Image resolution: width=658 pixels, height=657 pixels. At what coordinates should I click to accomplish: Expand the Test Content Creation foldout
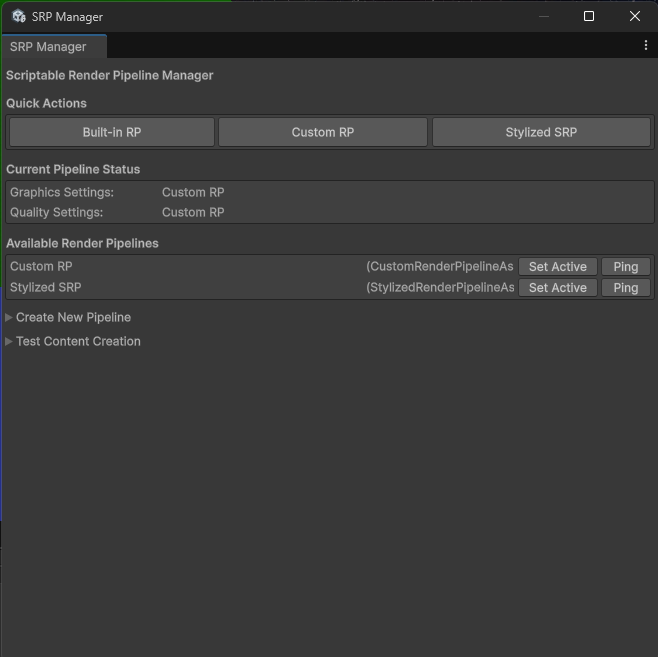78,341
